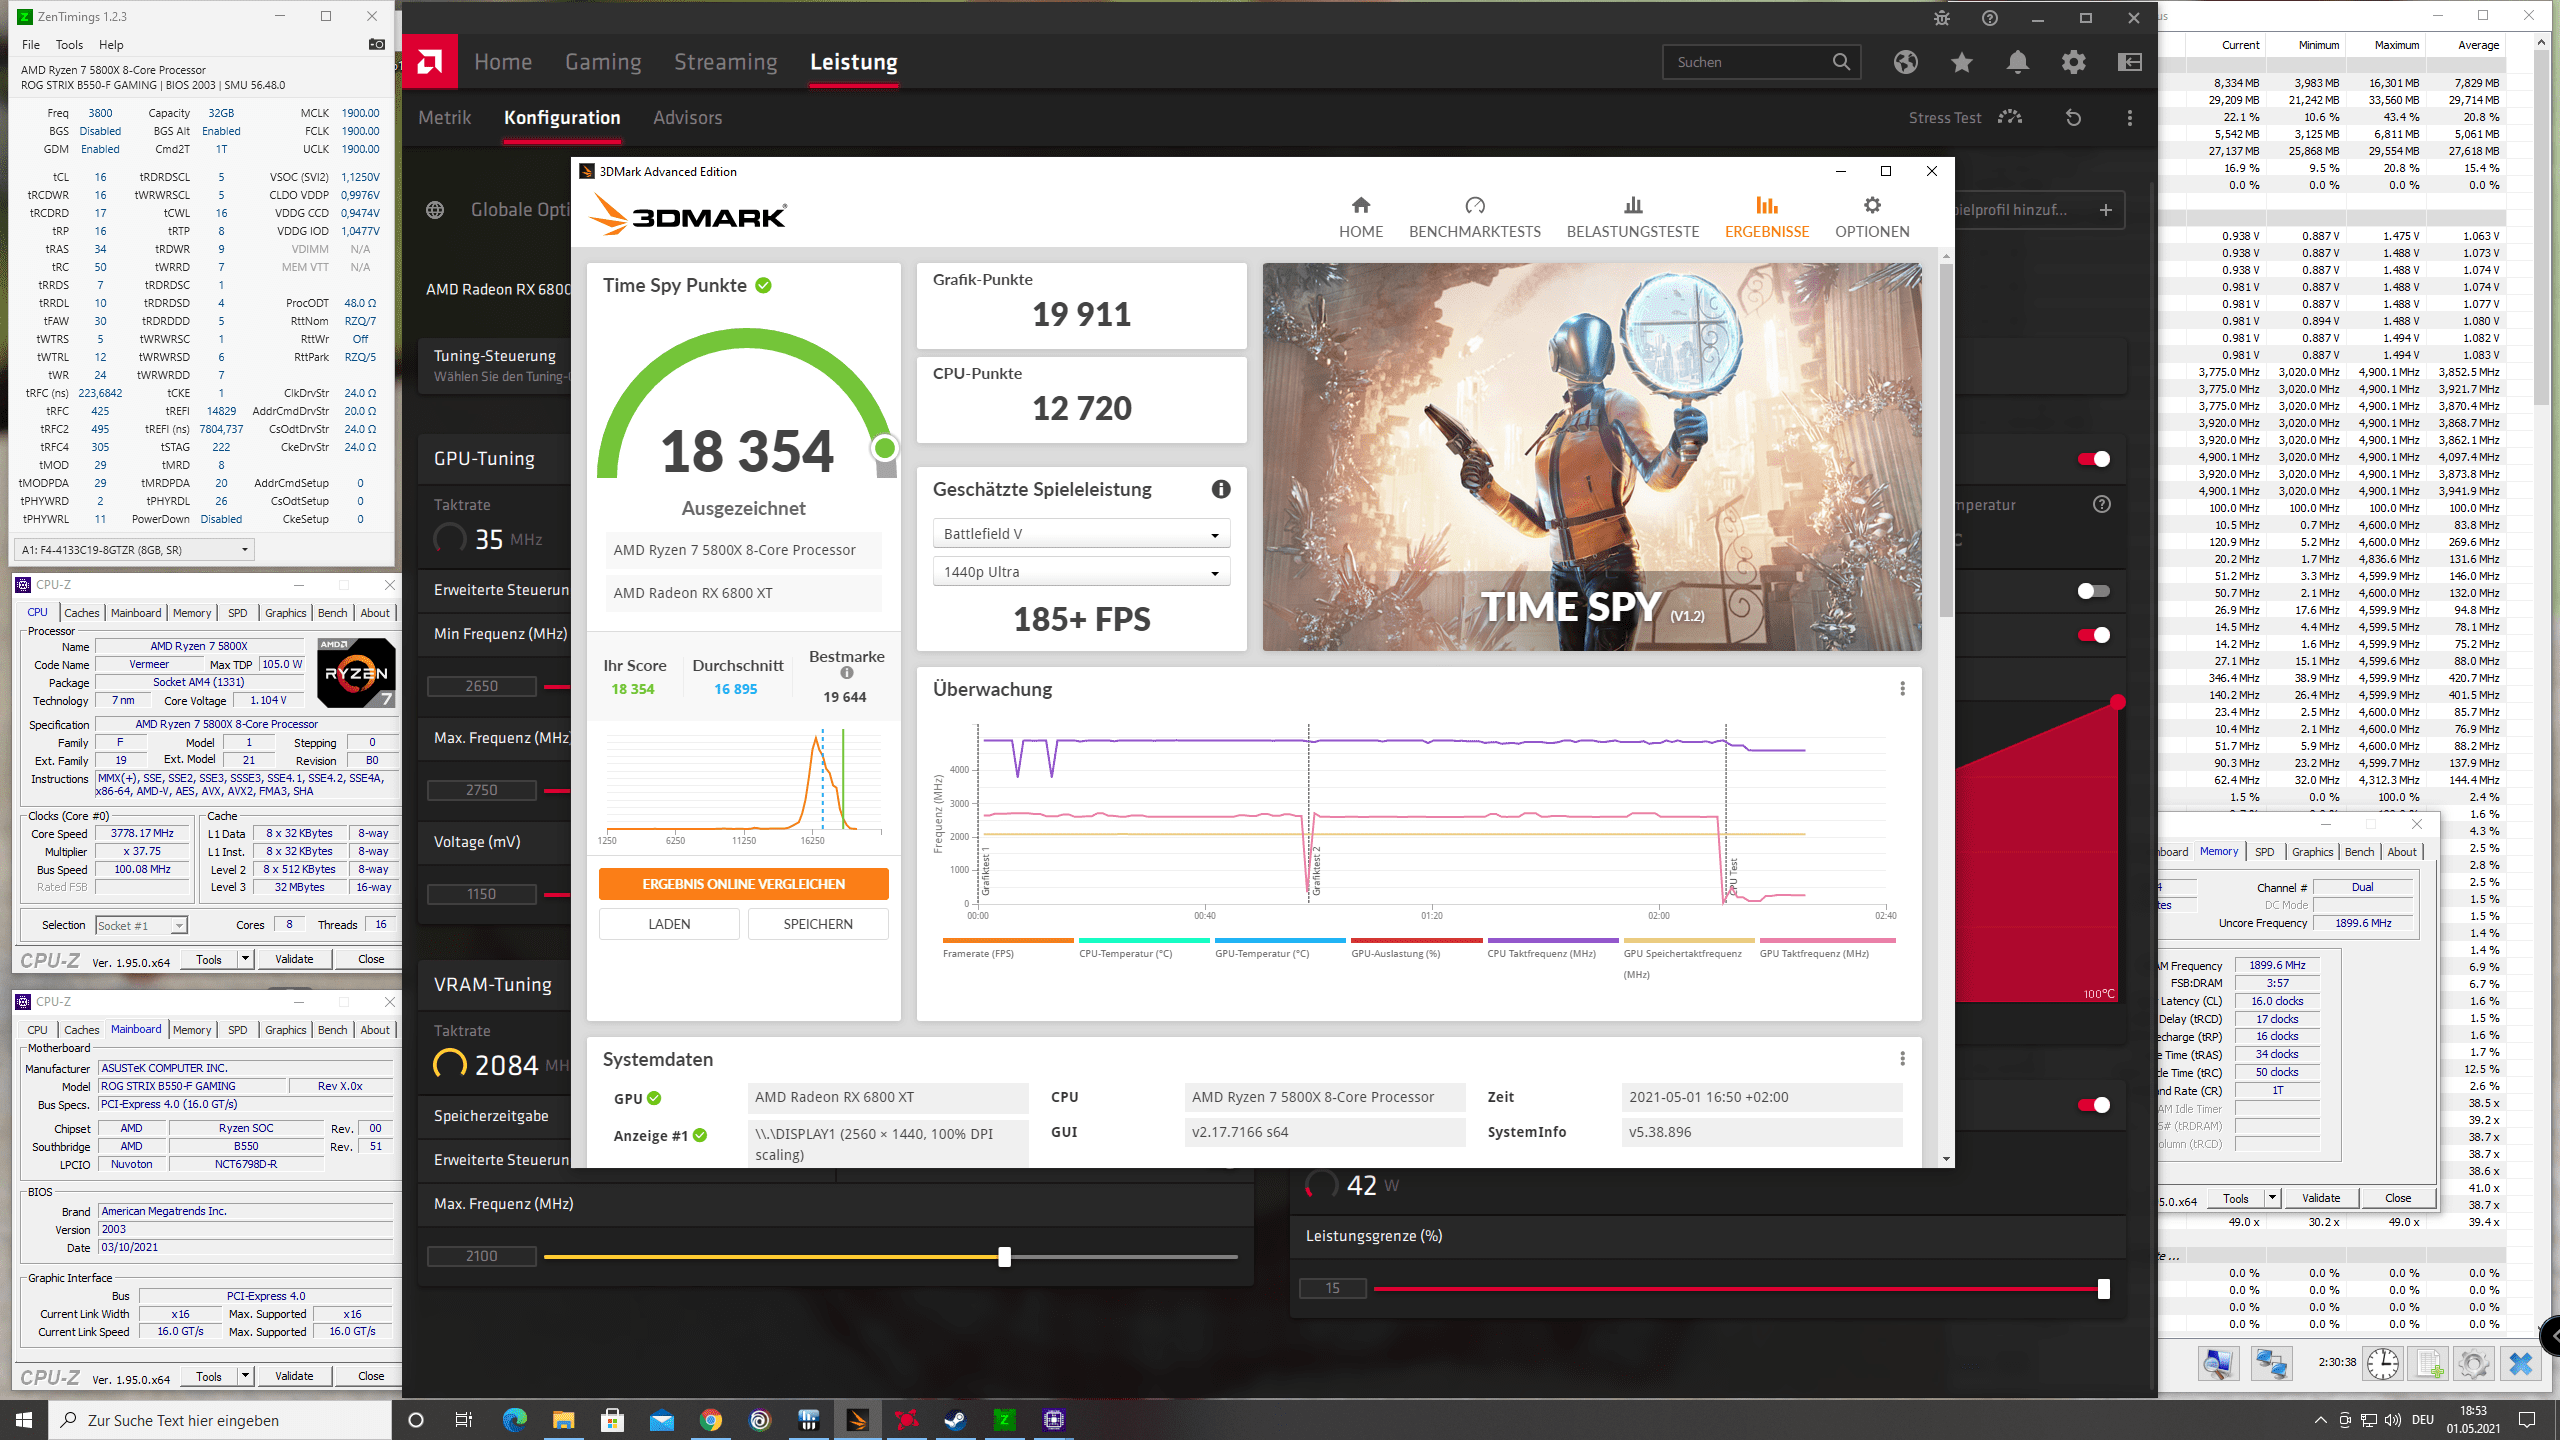Open CPU-Z Socket #1 selection dropdown

(141, 926)
